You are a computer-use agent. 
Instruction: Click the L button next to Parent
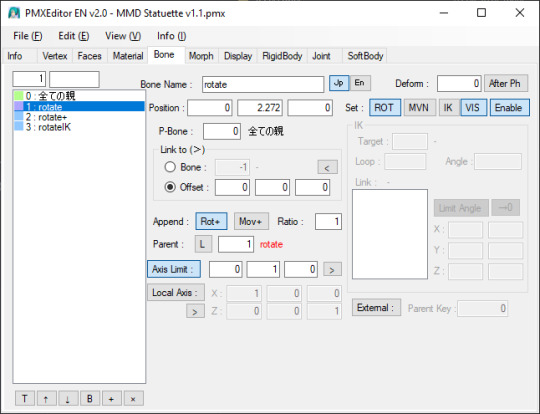pos(202,244)
